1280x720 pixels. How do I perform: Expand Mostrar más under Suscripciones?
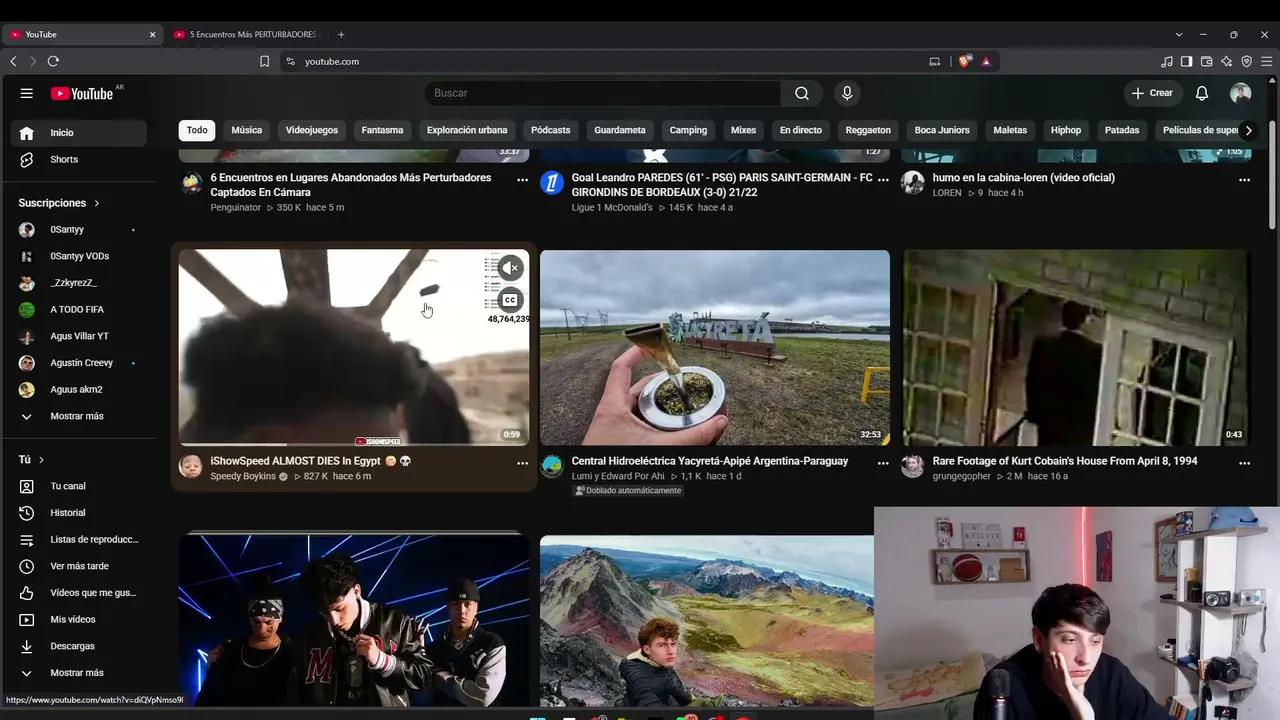tap(78, 416)
